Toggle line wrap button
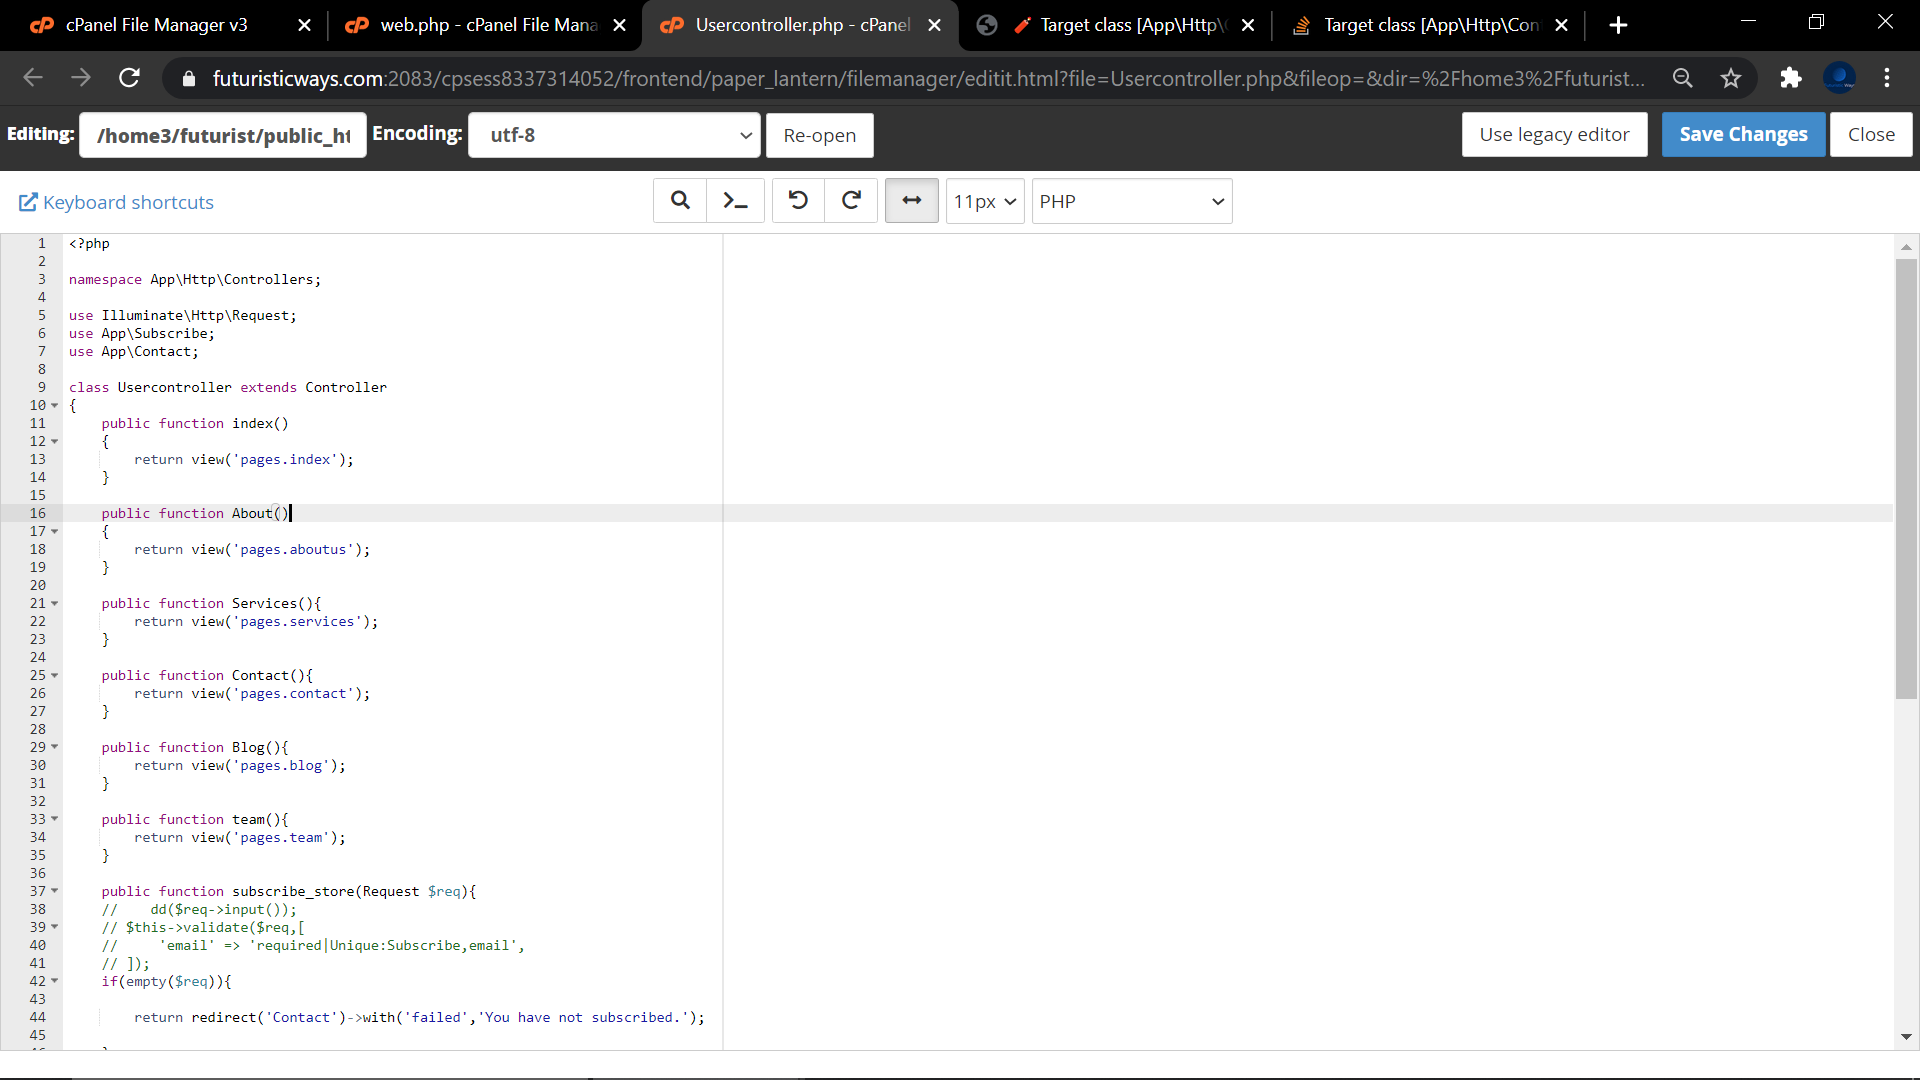 pos(911,201)
